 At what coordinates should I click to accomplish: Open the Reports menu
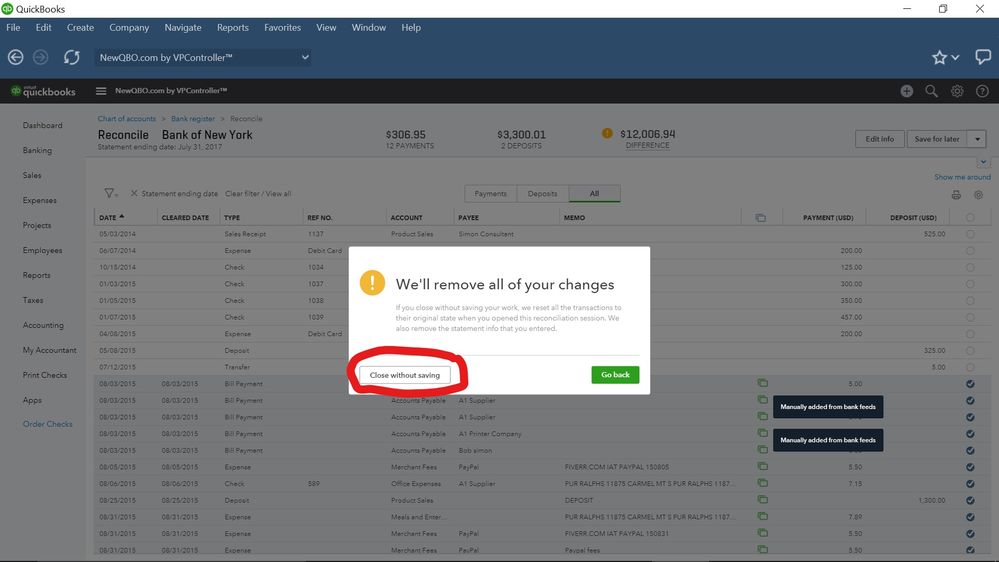pos(233,27)
